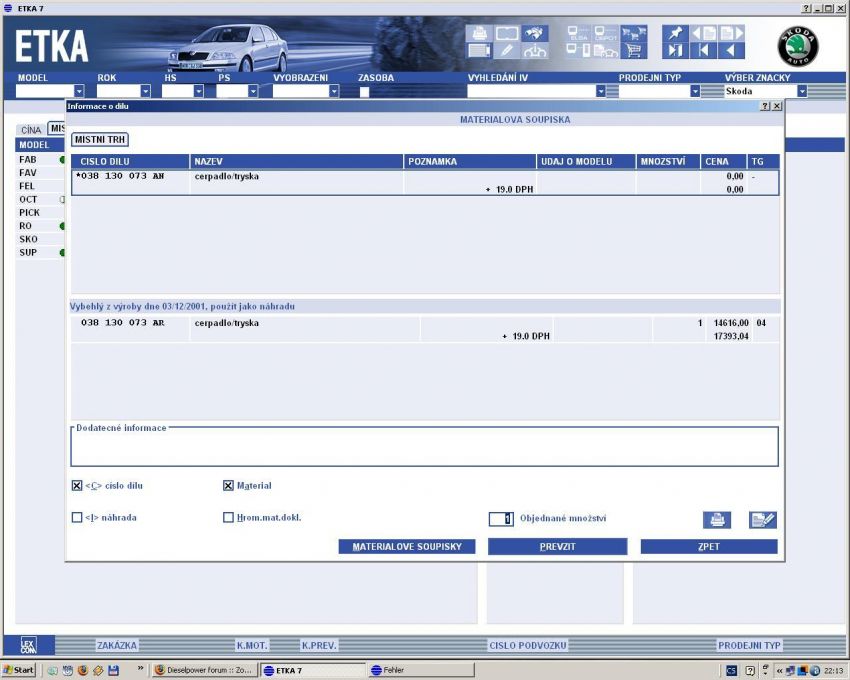Expand the VYHLEDÁNÍ IV dropdown

pyautogui.click(x=600, y=91)
